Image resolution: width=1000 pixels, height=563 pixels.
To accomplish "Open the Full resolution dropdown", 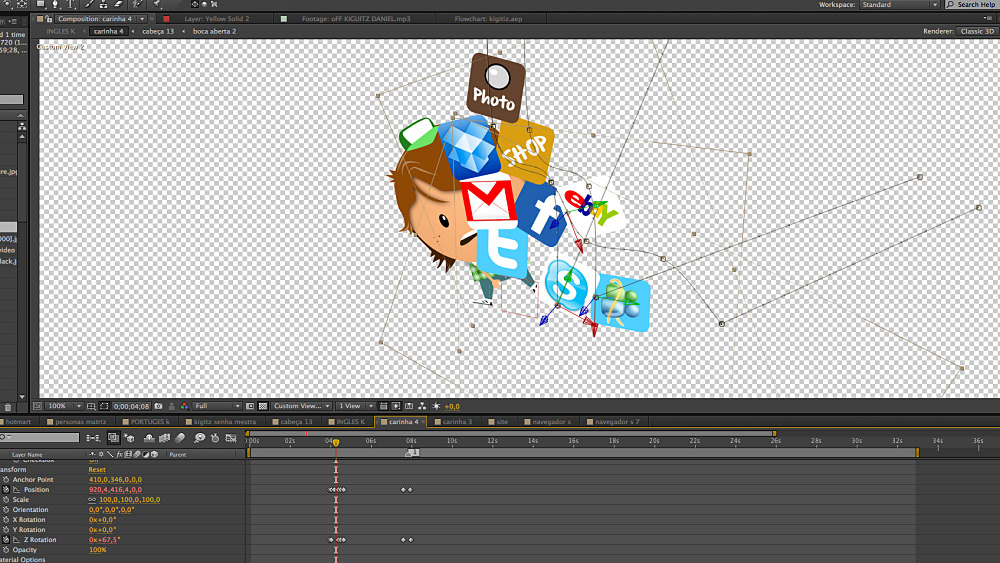I will (x=217, y=406).
